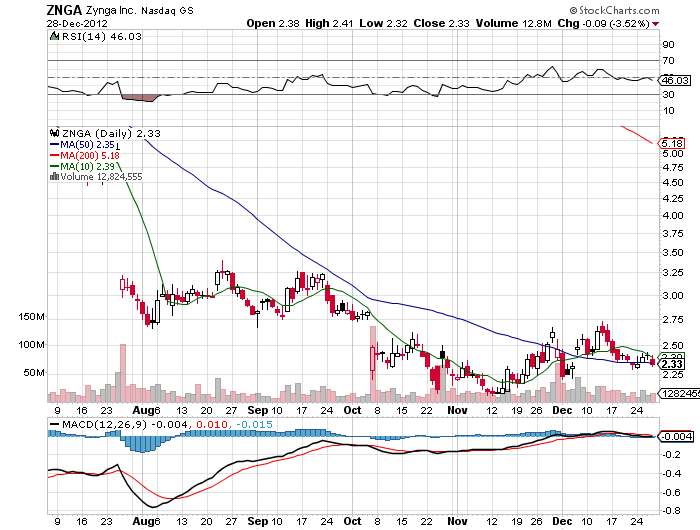Click the MA(10) 2.39 legend entry
Screen dimensions: 700x530
click(x=83, y=166)
